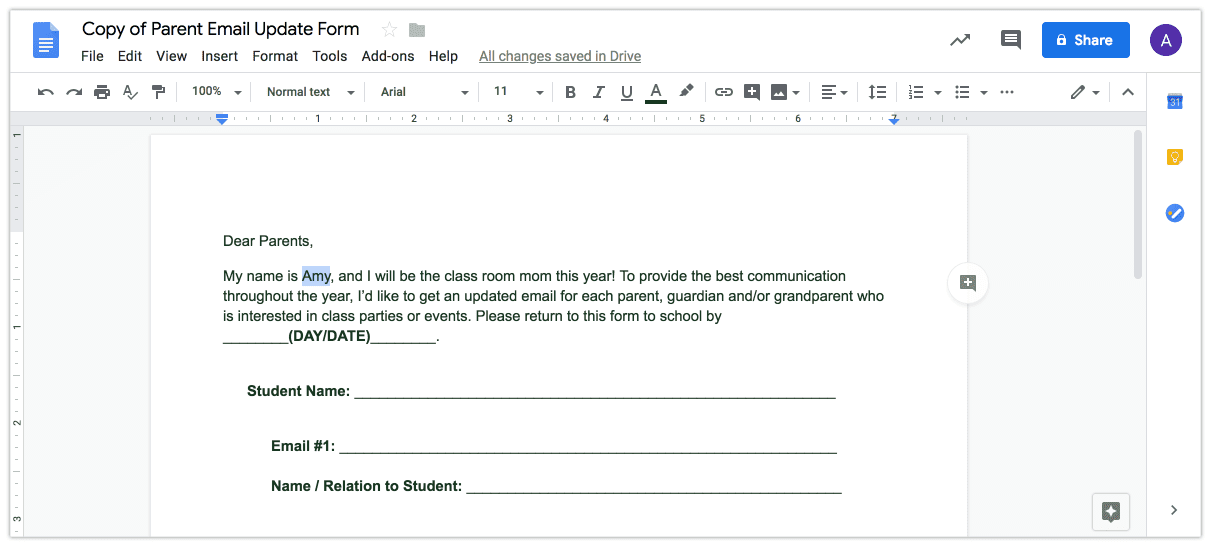Click 'Dear Parents,' greeting text

tap(268, 241)
